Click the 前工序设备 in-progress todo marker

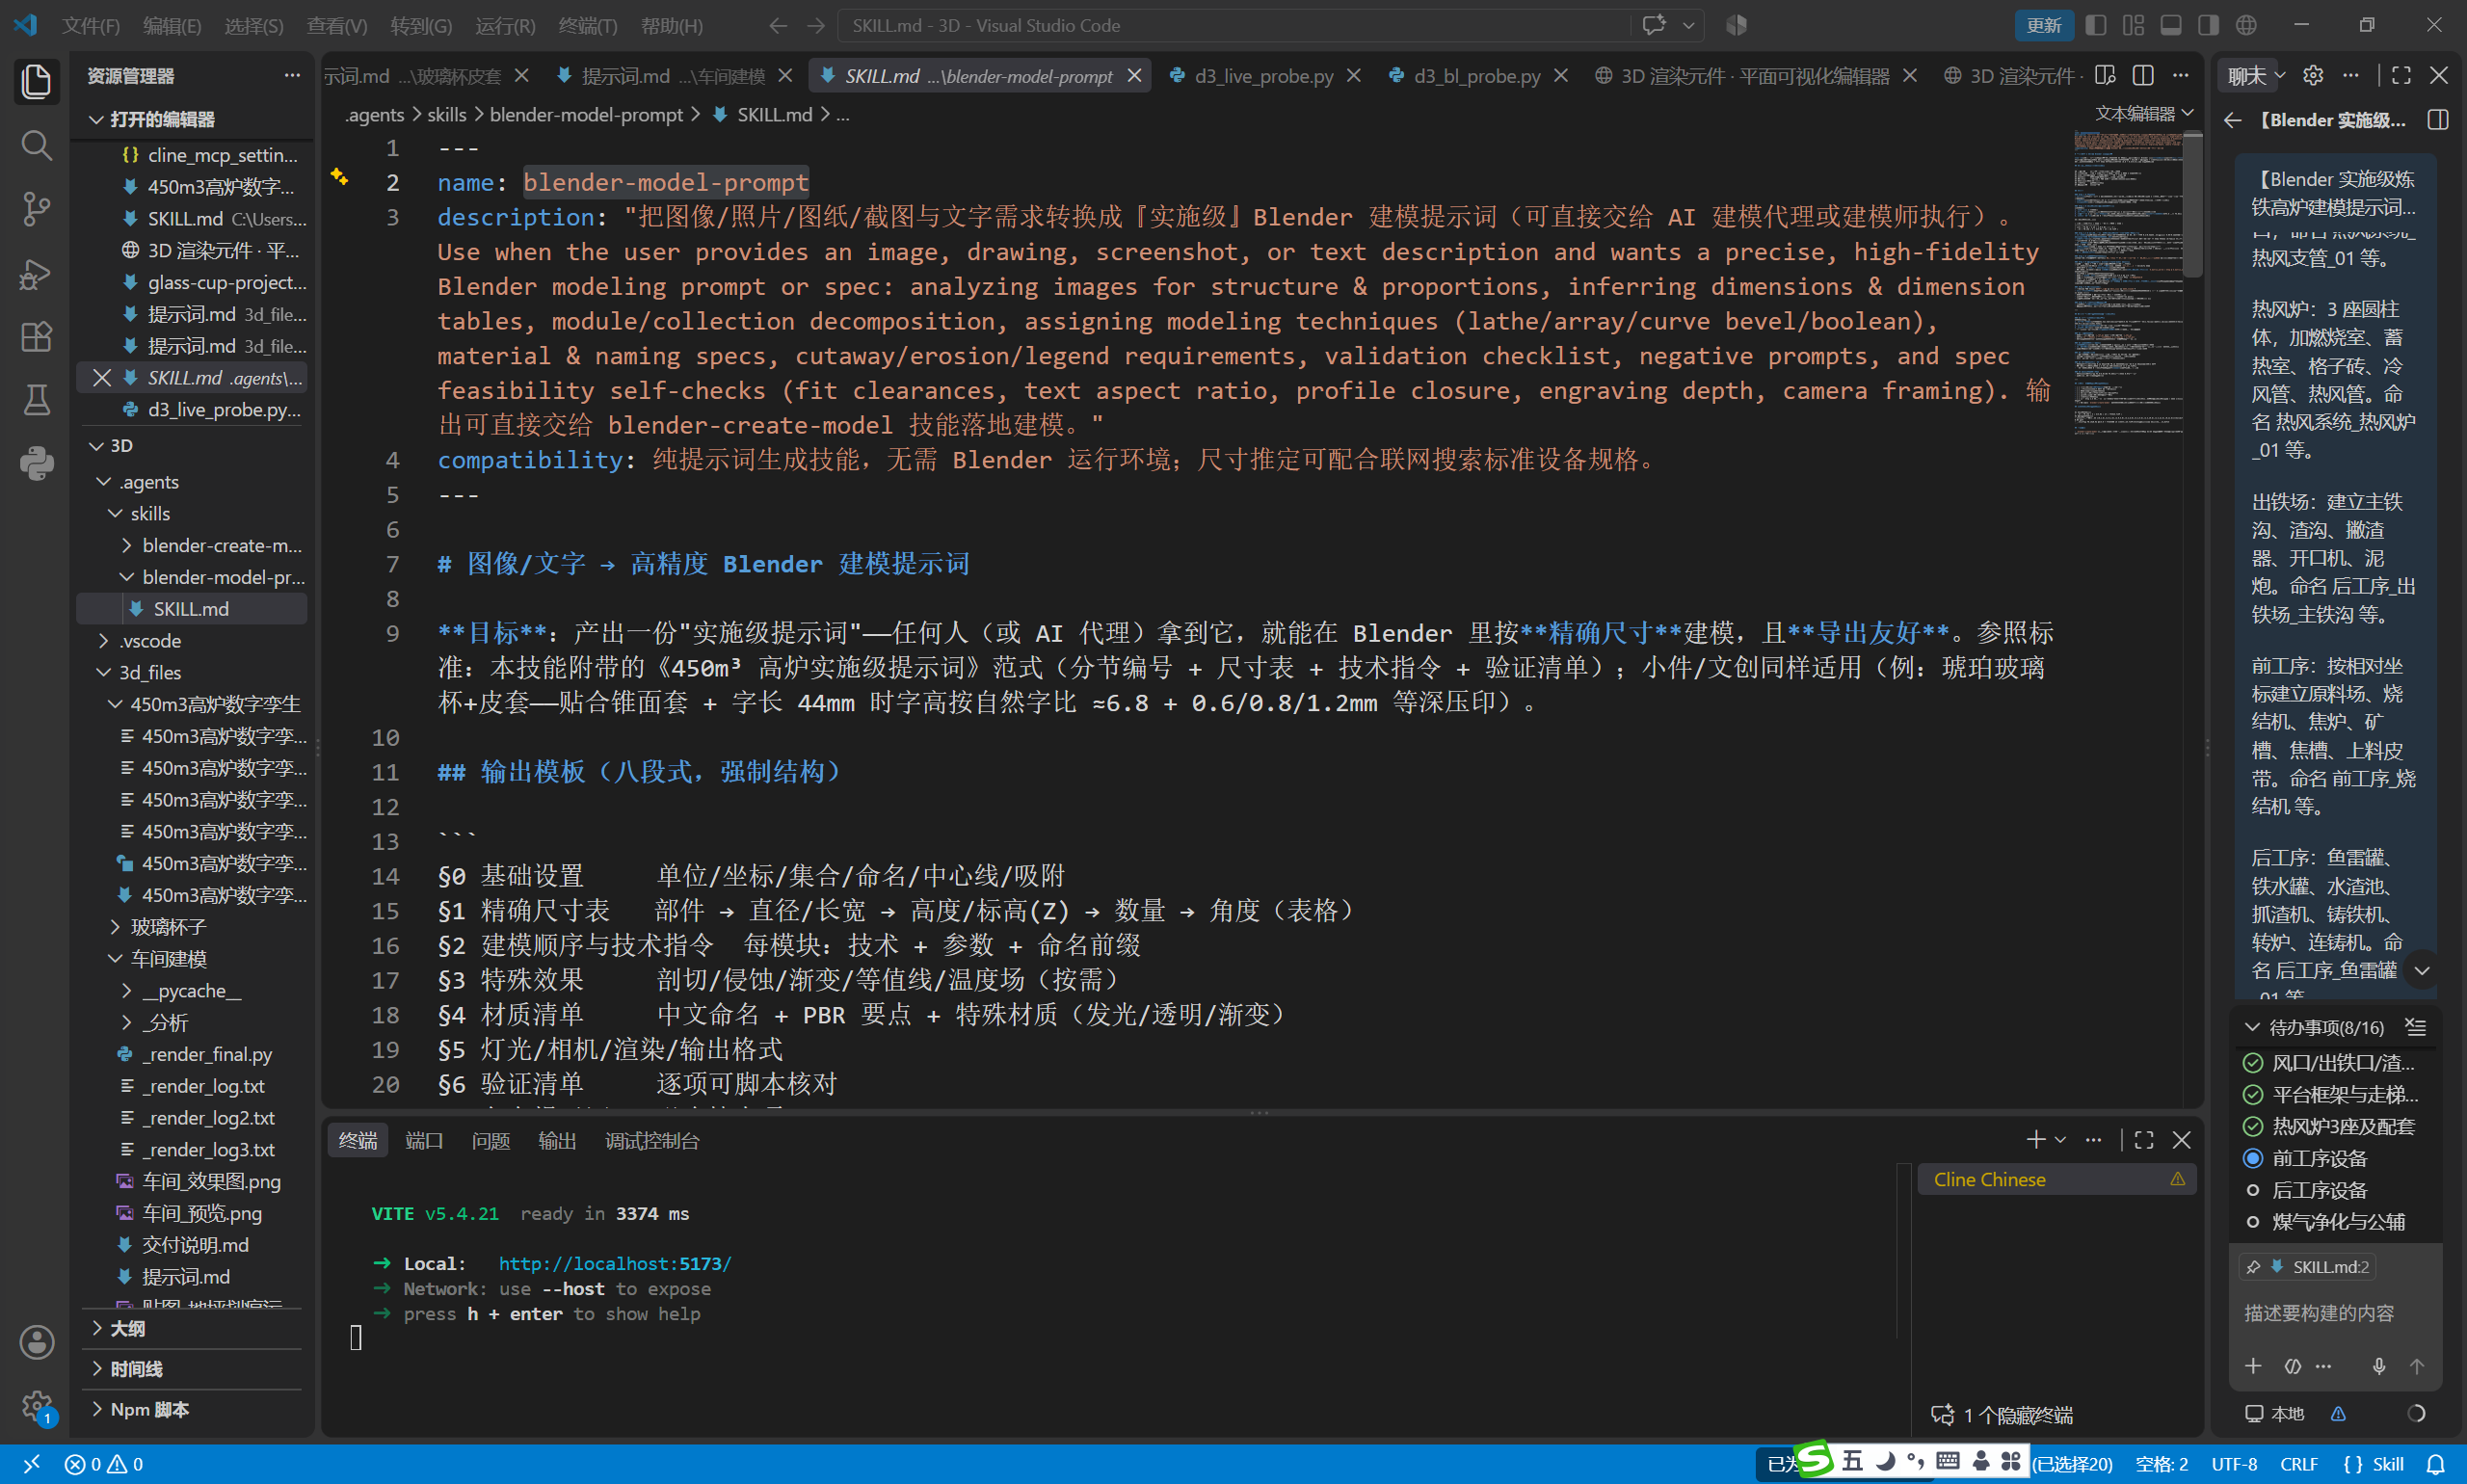(x=2253, y=1158)
